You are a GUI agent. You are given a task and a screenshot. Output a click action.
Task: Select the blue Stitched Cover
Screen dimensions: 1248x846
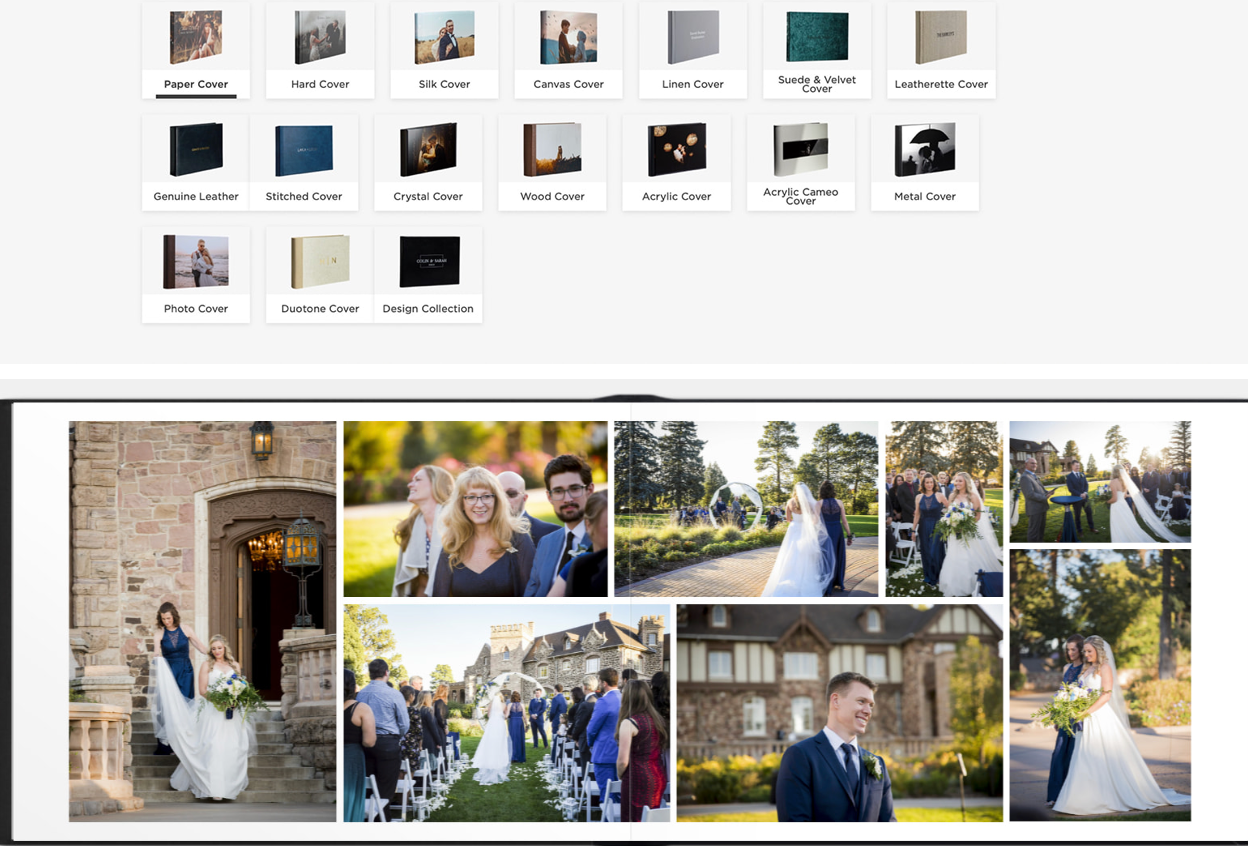tap(304, 162)
